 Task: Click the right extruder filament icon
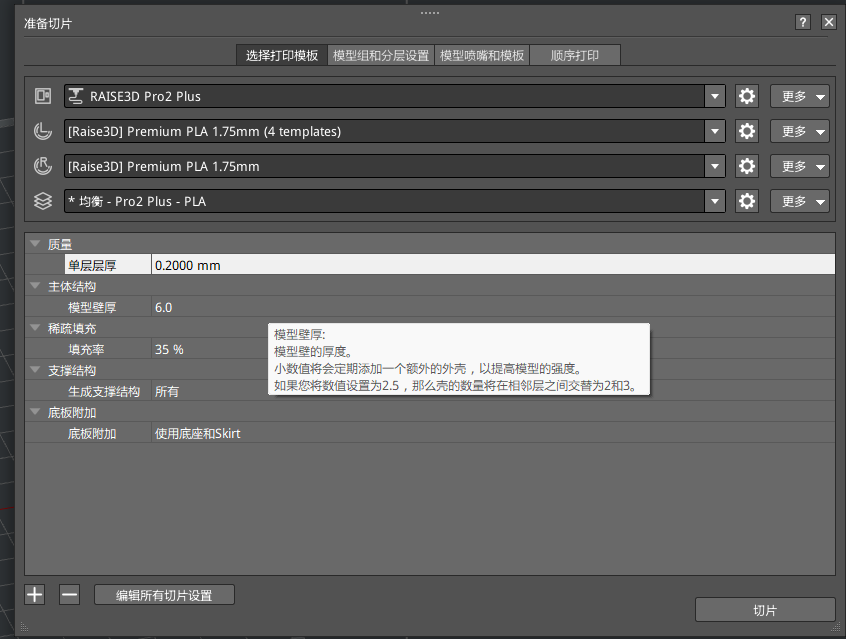click(43, 166)
